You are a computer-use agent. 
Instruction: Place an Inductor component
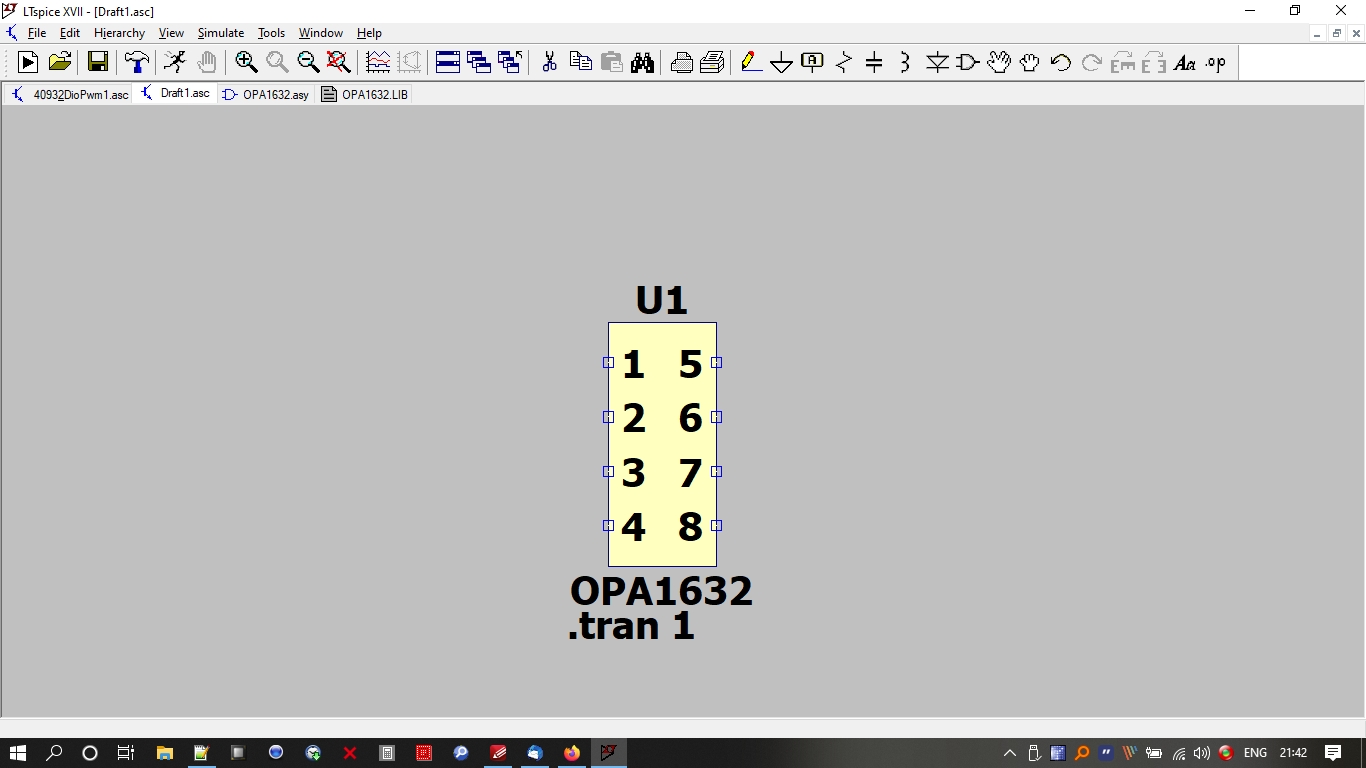coord(905,63)
